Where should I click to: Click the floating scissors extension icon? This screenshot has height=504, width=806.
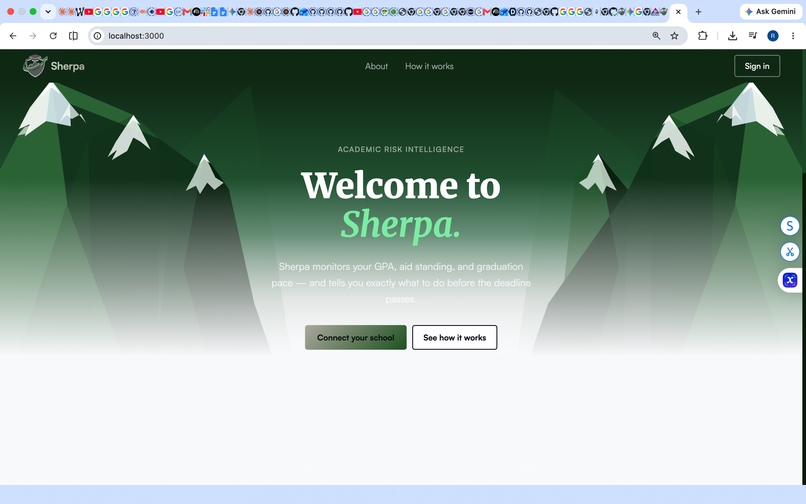tap(790, 252)
